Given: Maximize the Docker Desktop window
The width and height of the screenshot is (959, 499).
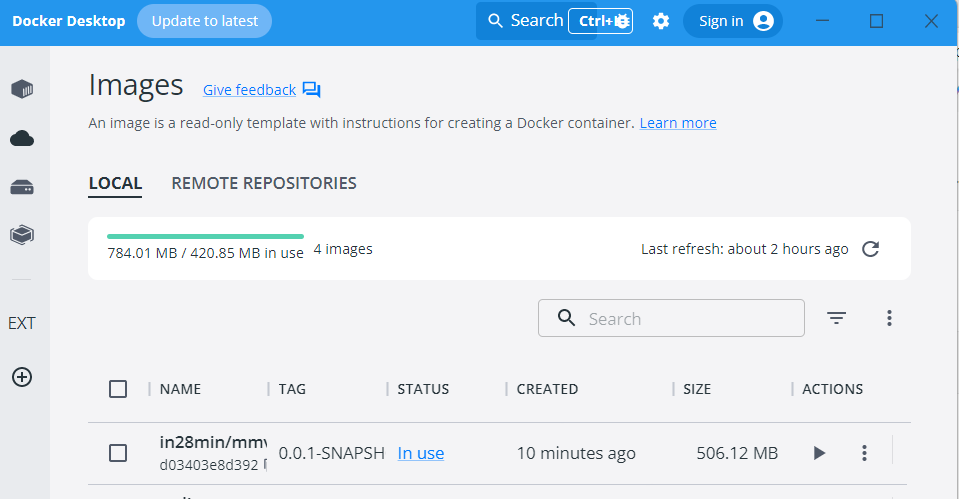Looking at the screenshot, I should pos(876,21).
